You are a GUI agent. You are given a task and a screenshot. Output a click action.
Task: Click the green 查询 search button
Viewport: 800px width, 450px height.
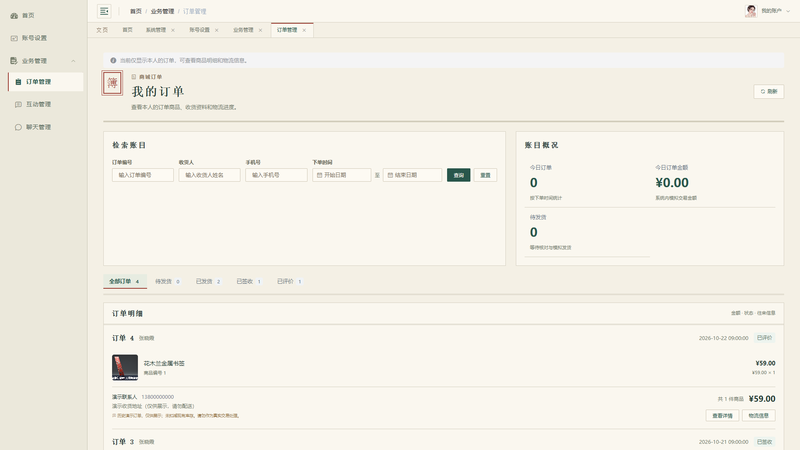(x=459, y=175)
